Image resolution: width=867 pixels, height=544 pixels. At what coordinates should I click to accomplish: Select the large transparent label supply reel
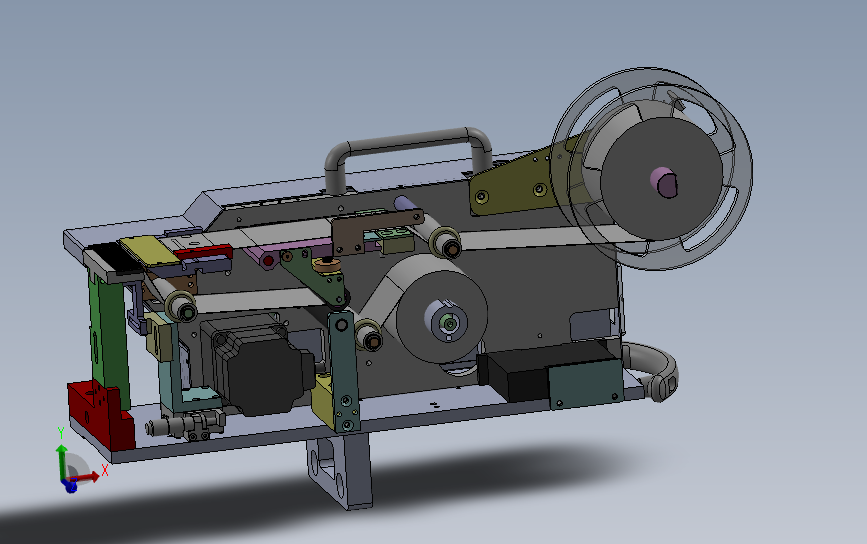click(x=652, y=169)
